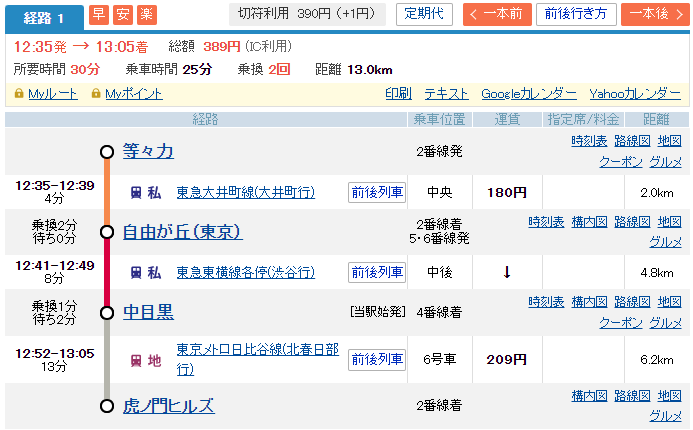Open Myポイント with lock icon
Image resolution: width=693 pixels, height=430 pixels.
click(126, 94)
